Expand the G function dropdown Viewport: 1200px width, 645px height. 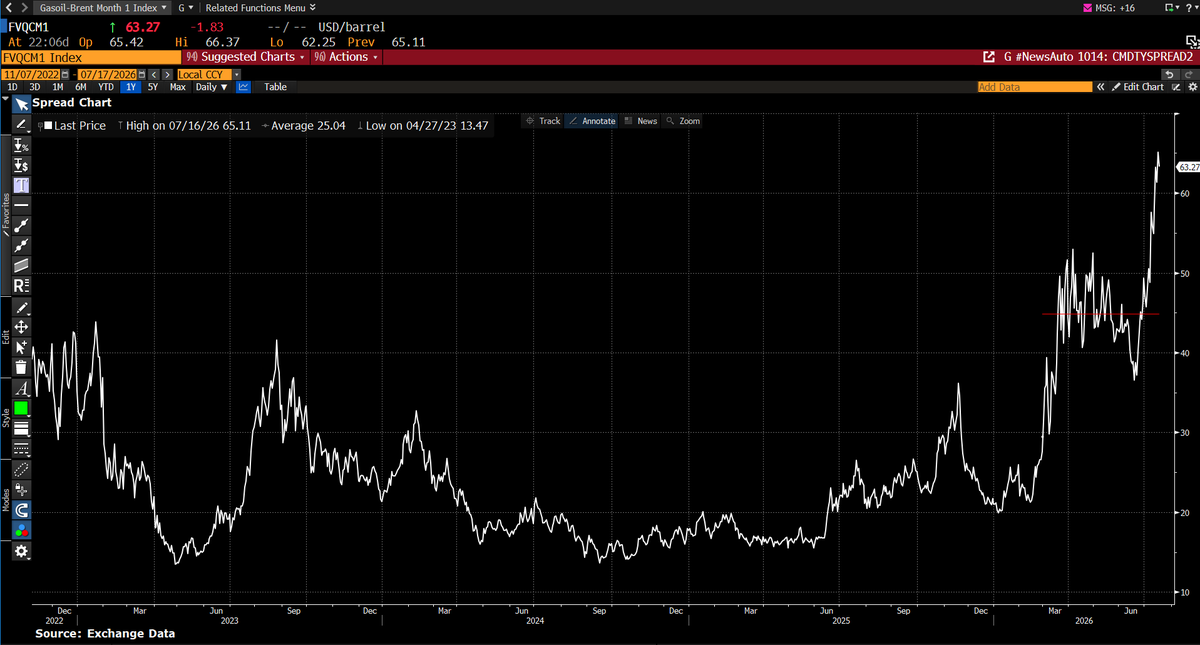(186, 7)
